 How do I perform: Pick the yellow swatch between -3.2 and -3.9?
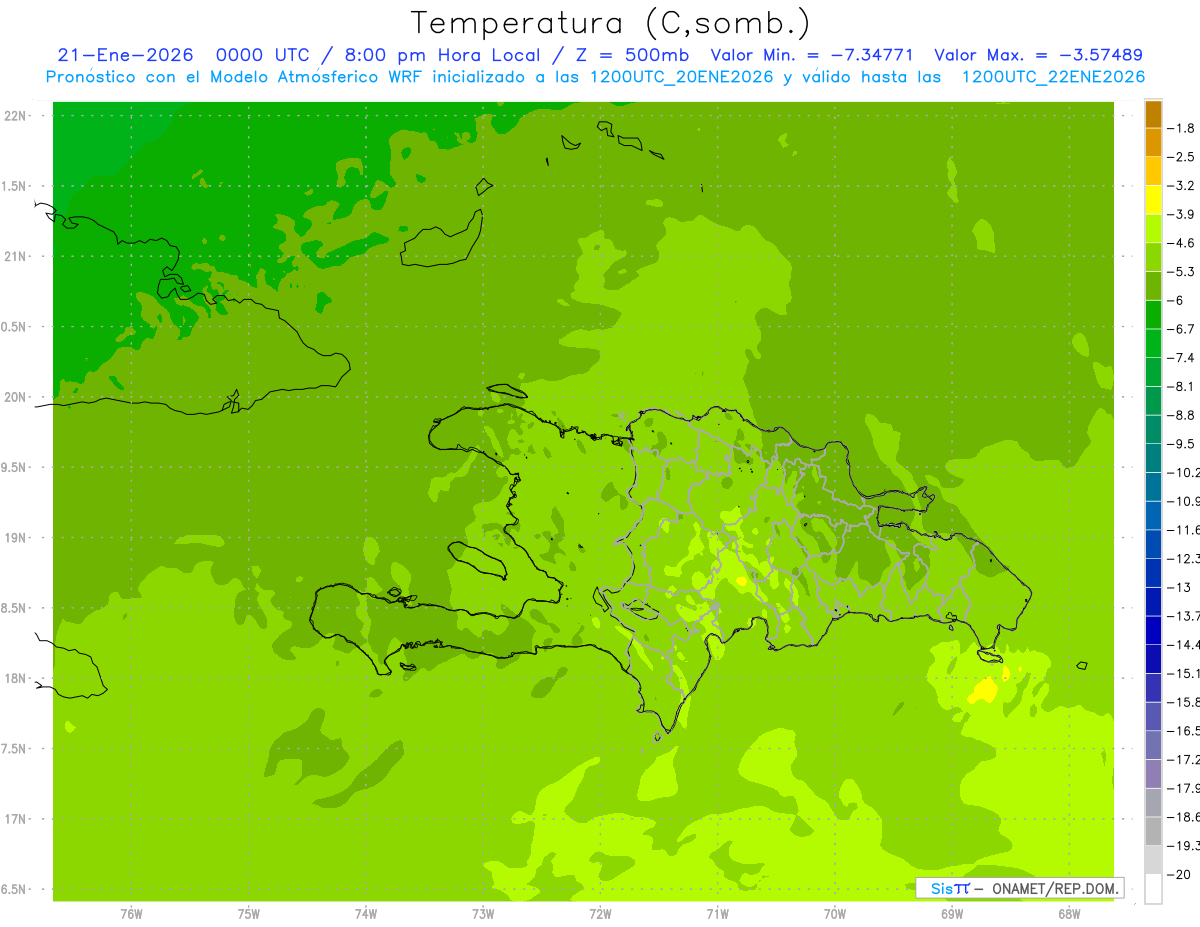click(1153, 200)
